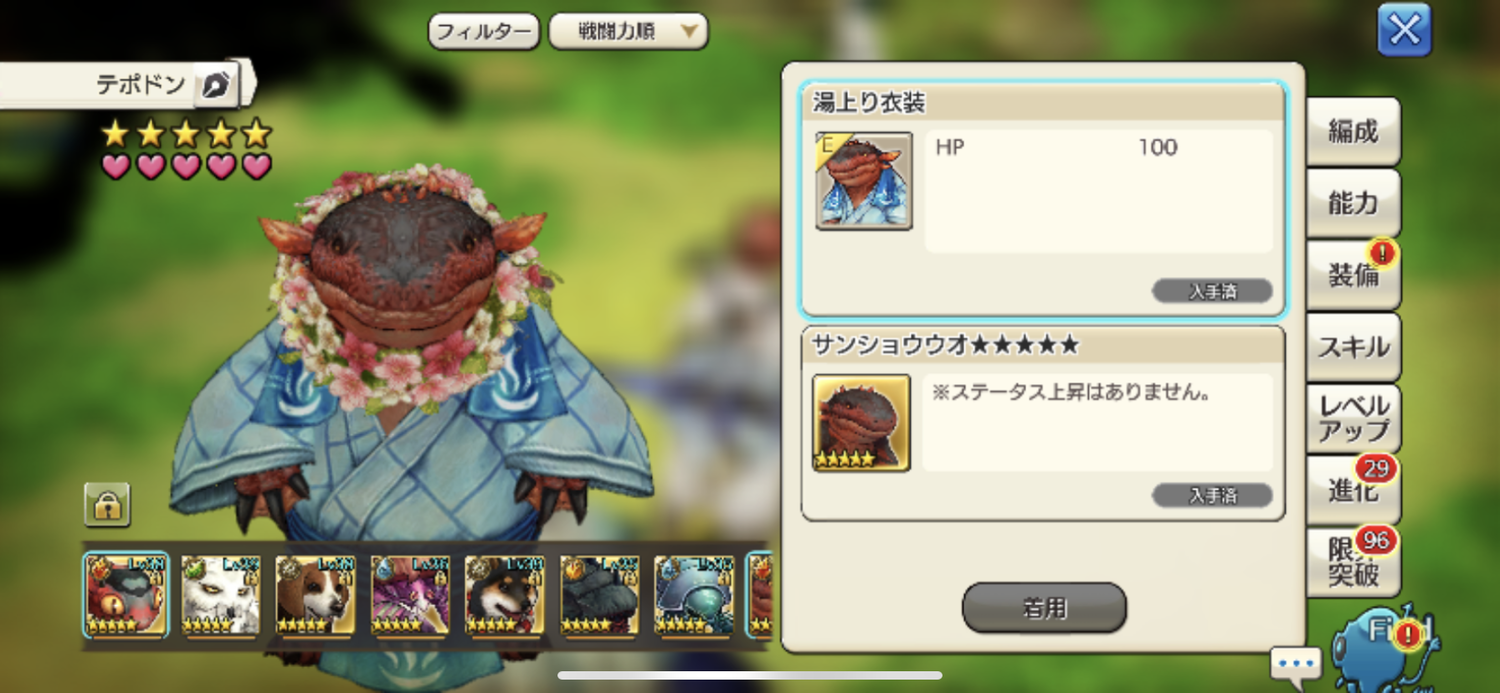Image resolution: width=1500 pixels, height=693 pixels.
Task: Tap the pencil icon beside テポドン name
Action: pyautogui.click(x=215, y=86)
